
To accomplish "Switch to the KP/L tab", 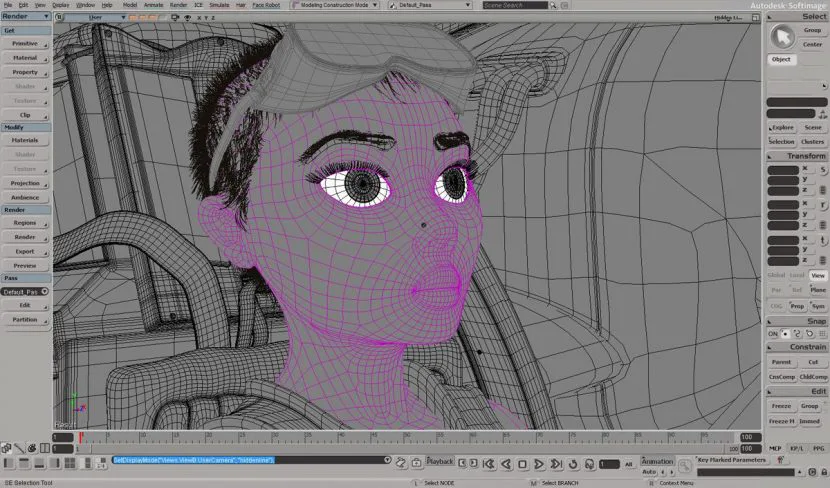I will coord(797,448).
